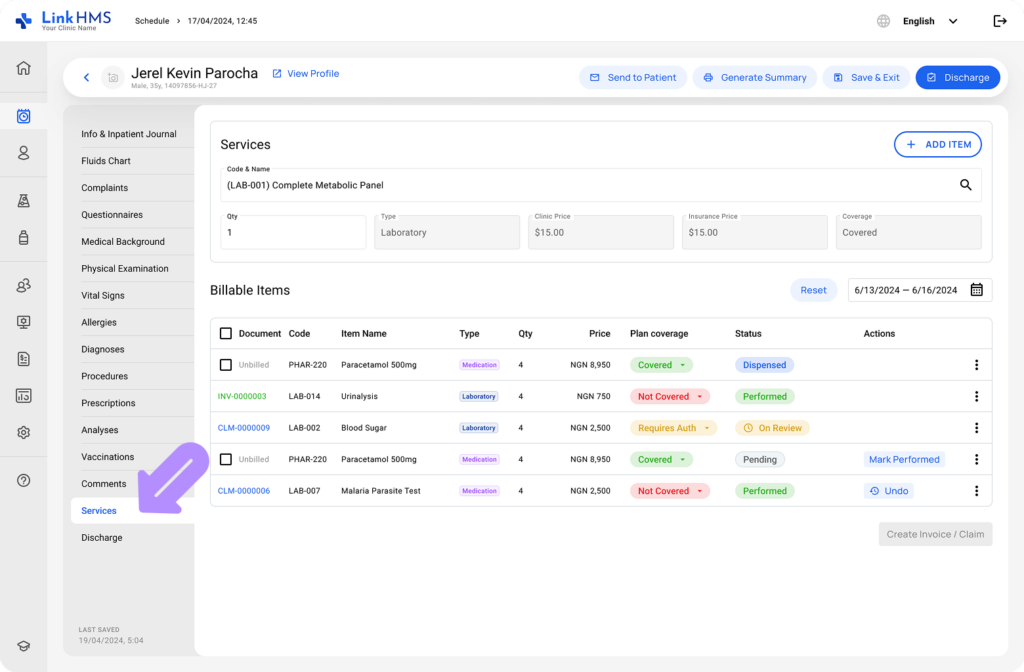The width and height of the screenshot is (1024, 672).
Task: Open the Fluids Chart section
Action: click(x=106, y=161)
